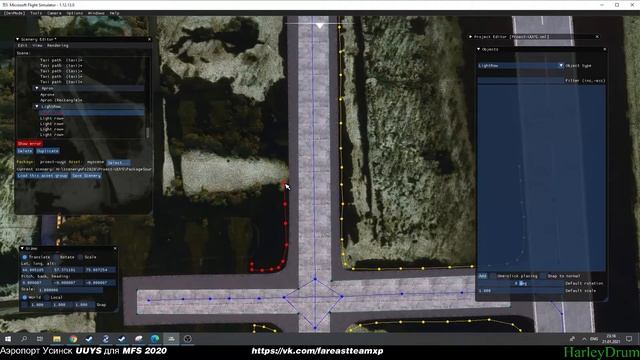This screenshot has height=360, width=640.
Task: Click the ENG language indicator
Action: (x=594, y=339)
